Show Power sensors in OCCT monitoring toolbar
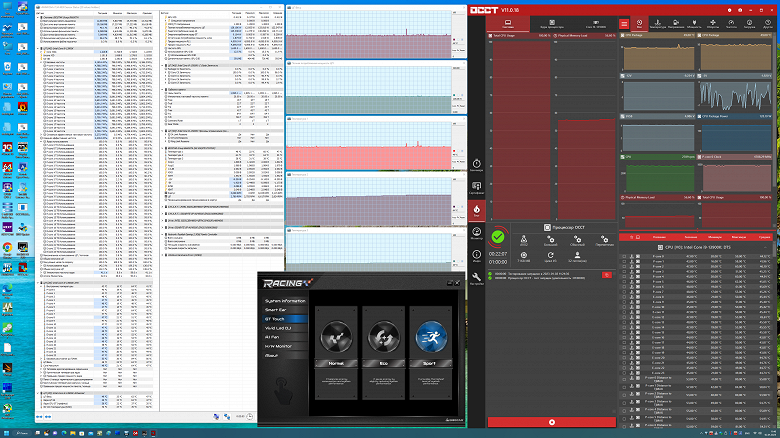 [694, 23]
